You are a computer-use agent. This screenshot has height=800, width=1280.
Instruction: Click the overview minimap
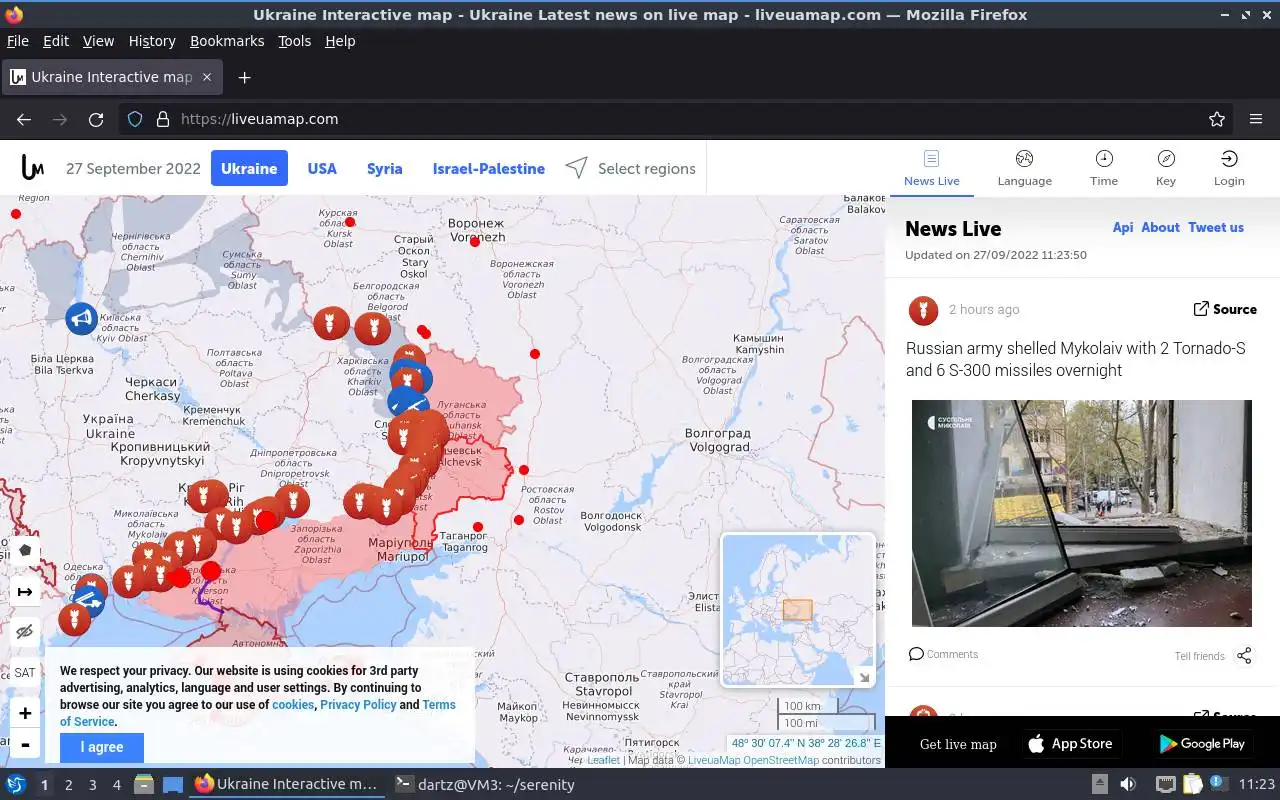coord(798,609)
